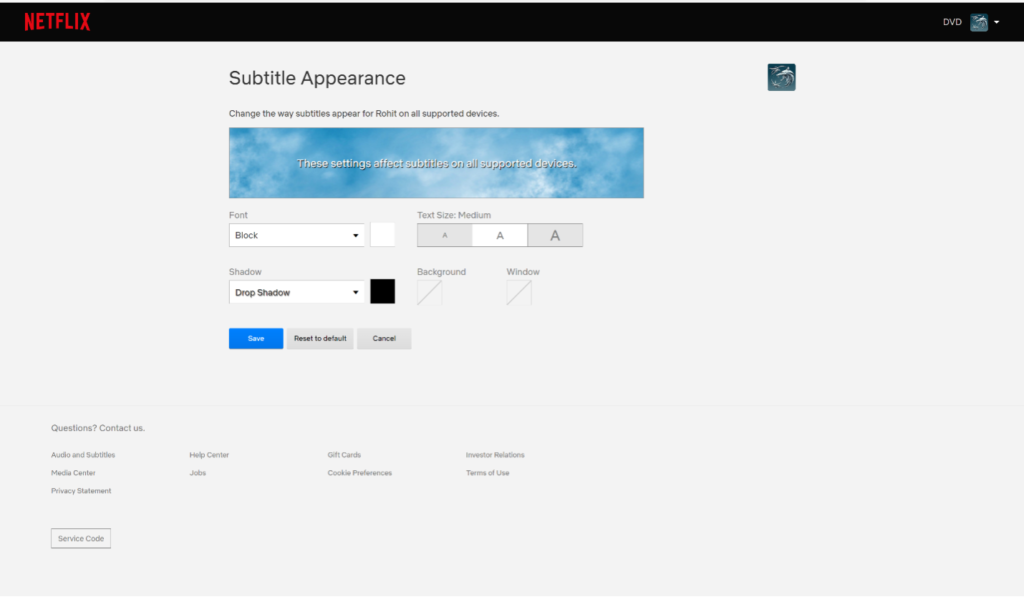
Task: Pick the black shadow color swatch
Action: pyautogui.click(x=382, y=291)
